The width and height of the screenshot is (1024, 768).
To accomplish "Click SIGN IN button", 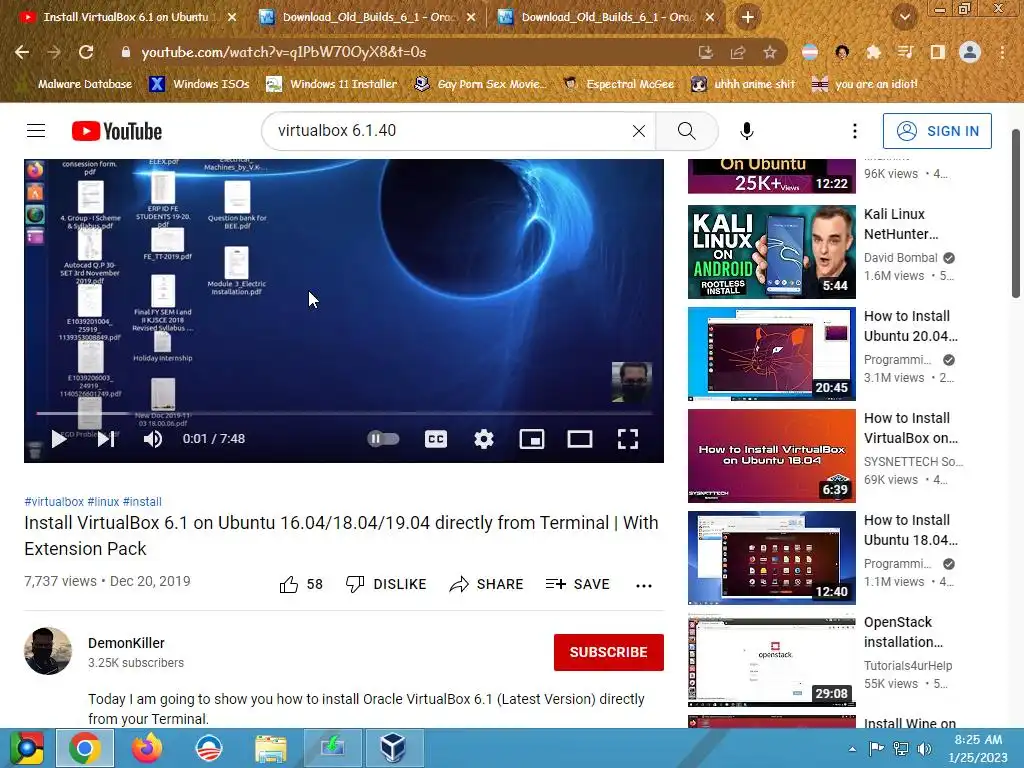I will point(937,131).
